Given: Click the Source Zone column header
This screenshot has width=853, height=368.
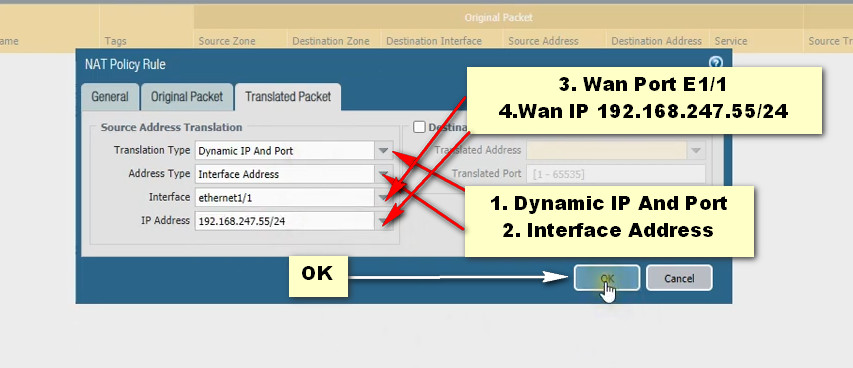Looking at the screenshot, I should click(227, 41).
